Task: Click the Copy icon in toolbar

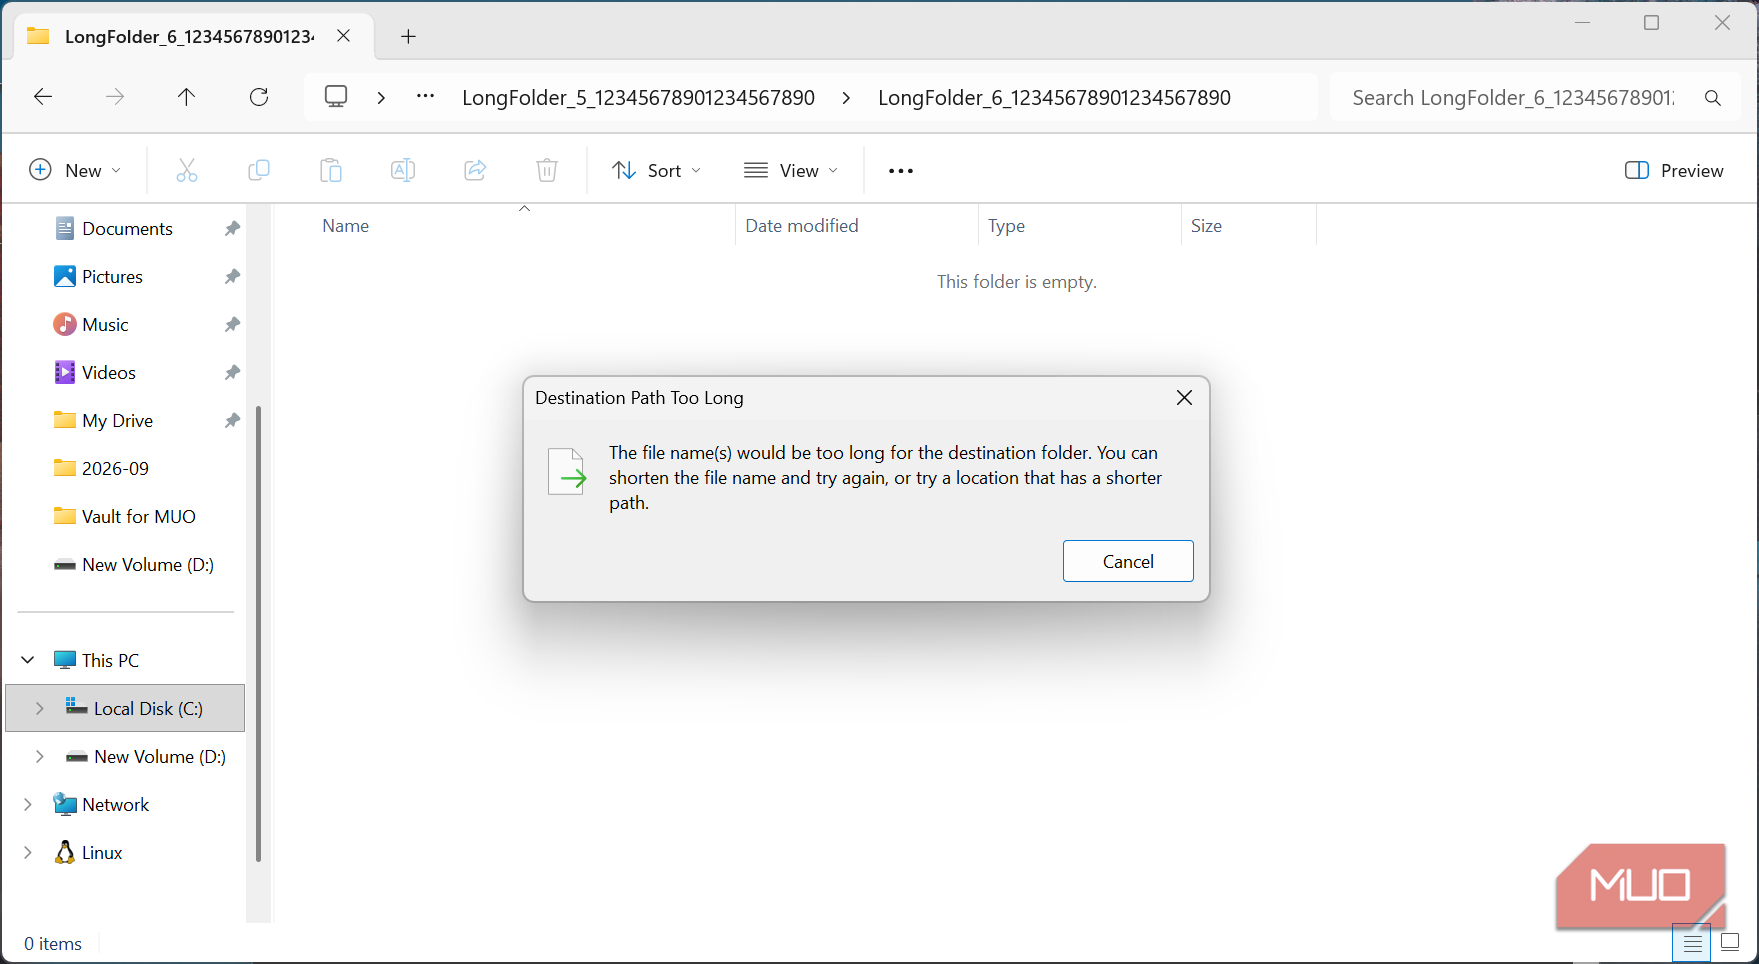Action: click(x=259, y=171)
